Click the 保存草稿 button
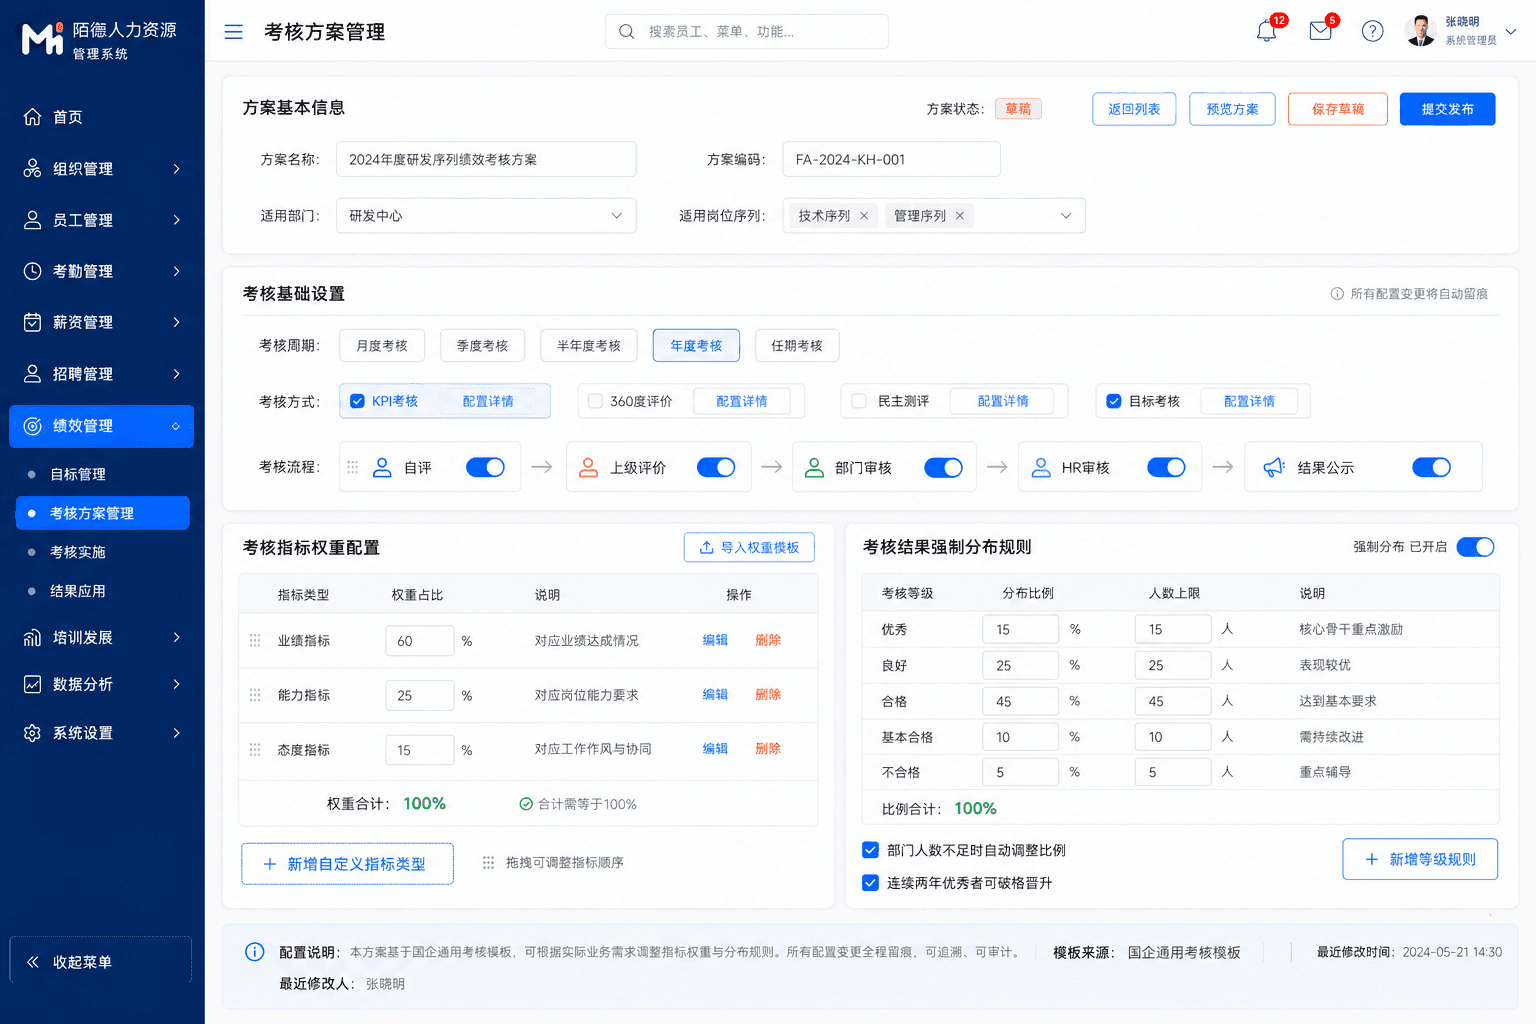Viewport: 1536px width, 1024px height. pos(1338,109)
